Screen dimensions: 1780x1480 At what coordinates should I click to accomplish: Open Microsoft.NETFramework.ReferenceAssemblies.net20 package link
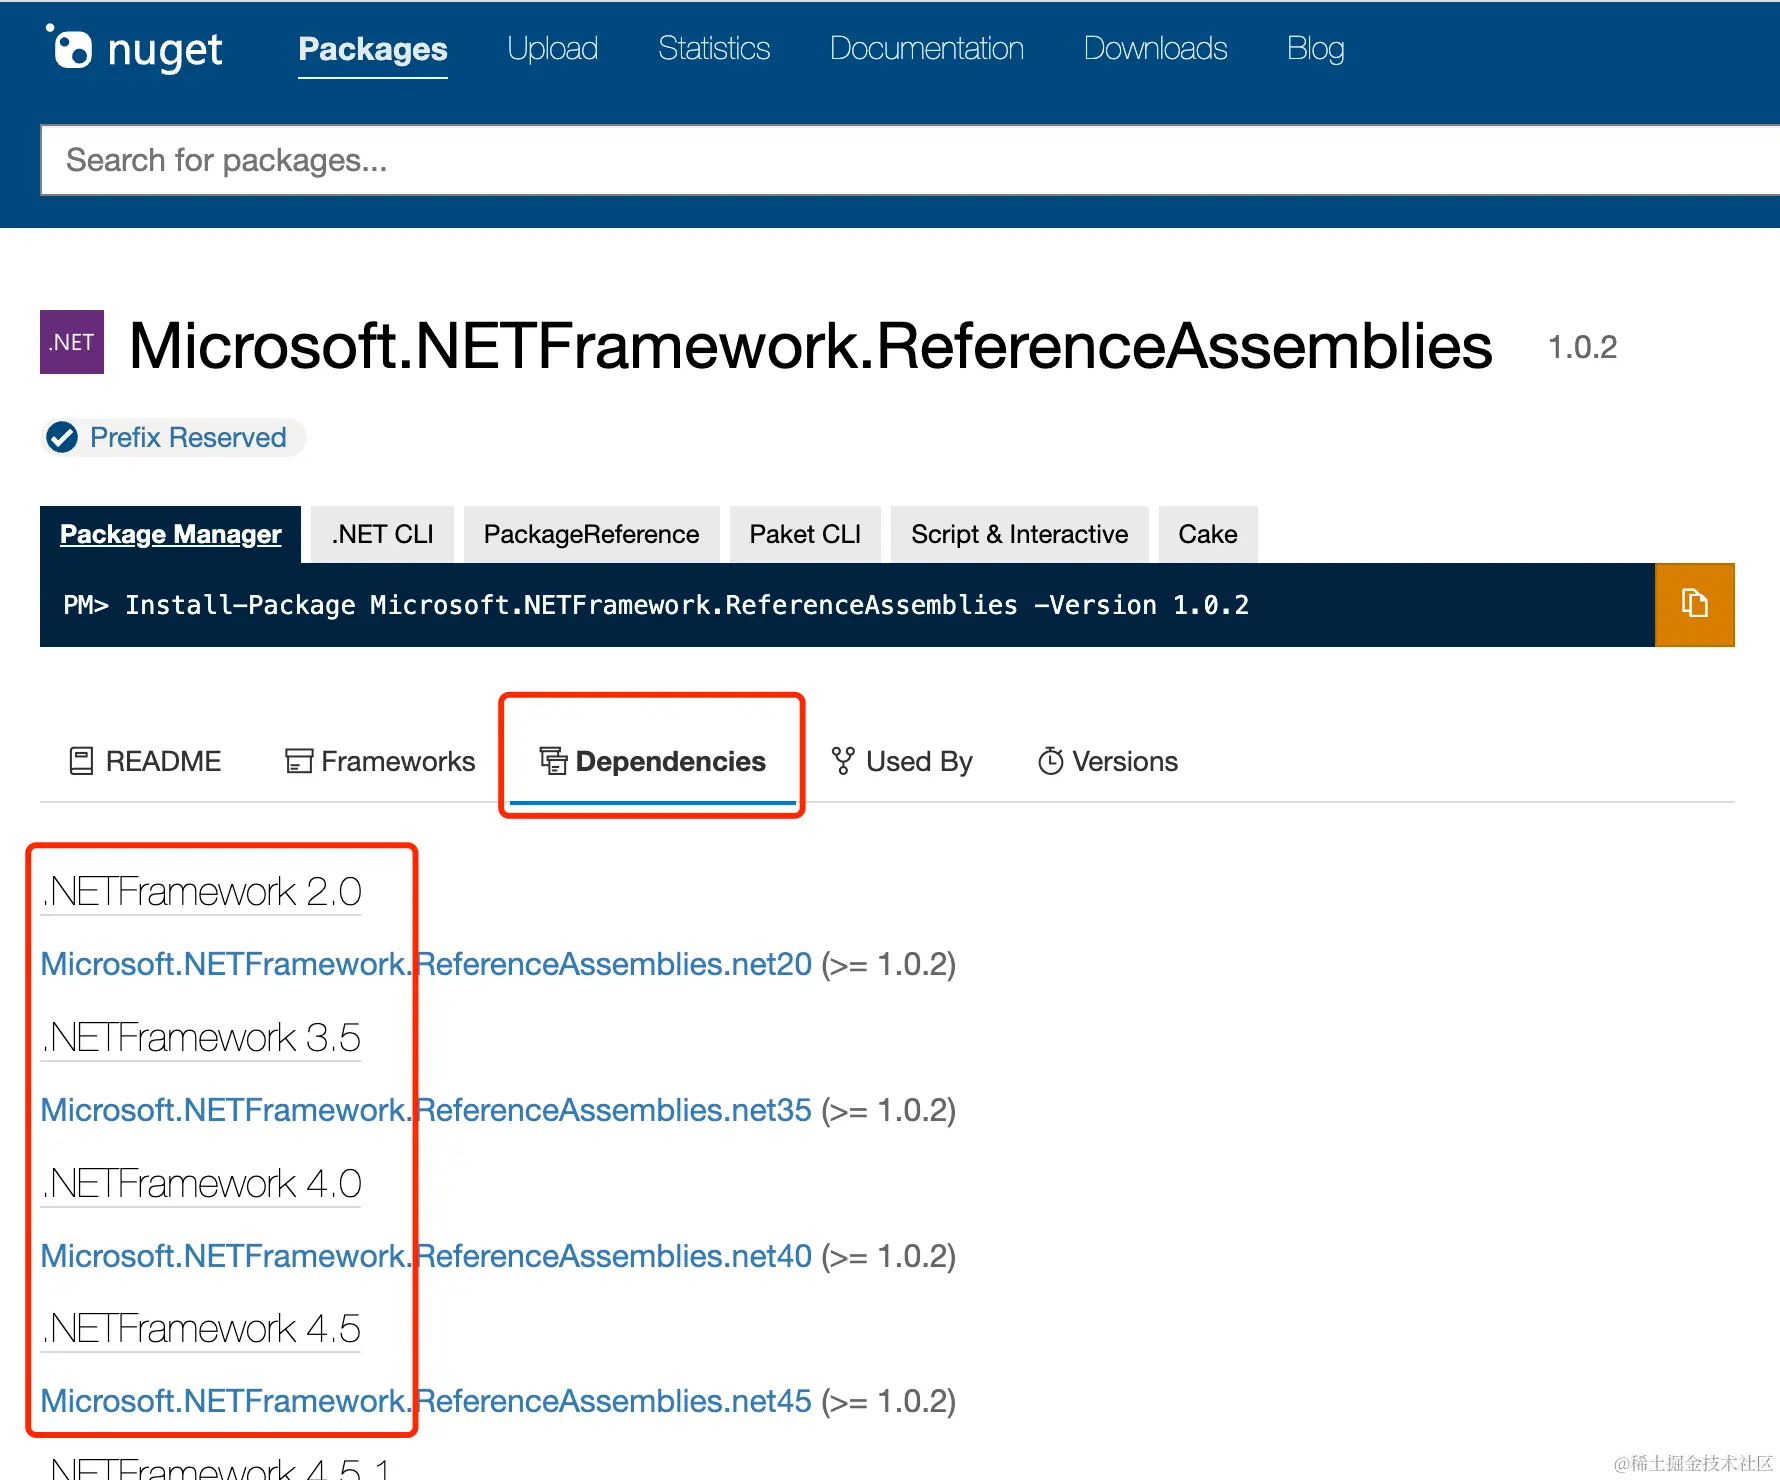click(x=424, y=964)
